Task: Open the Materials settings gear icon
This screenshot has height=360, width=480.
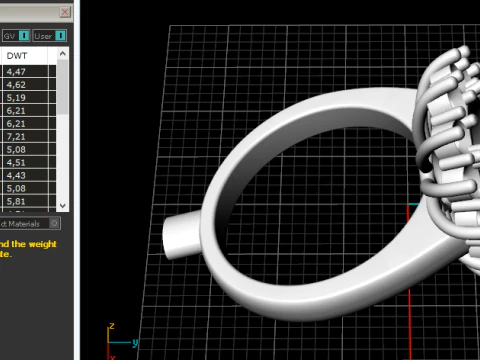Action: coord(54,223)
